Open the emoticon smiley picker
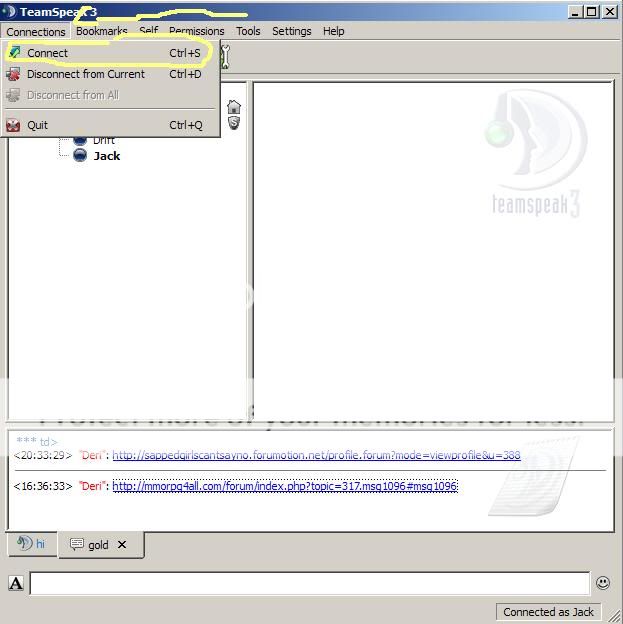Screen dimensions: 623x624 pos(603,583)
